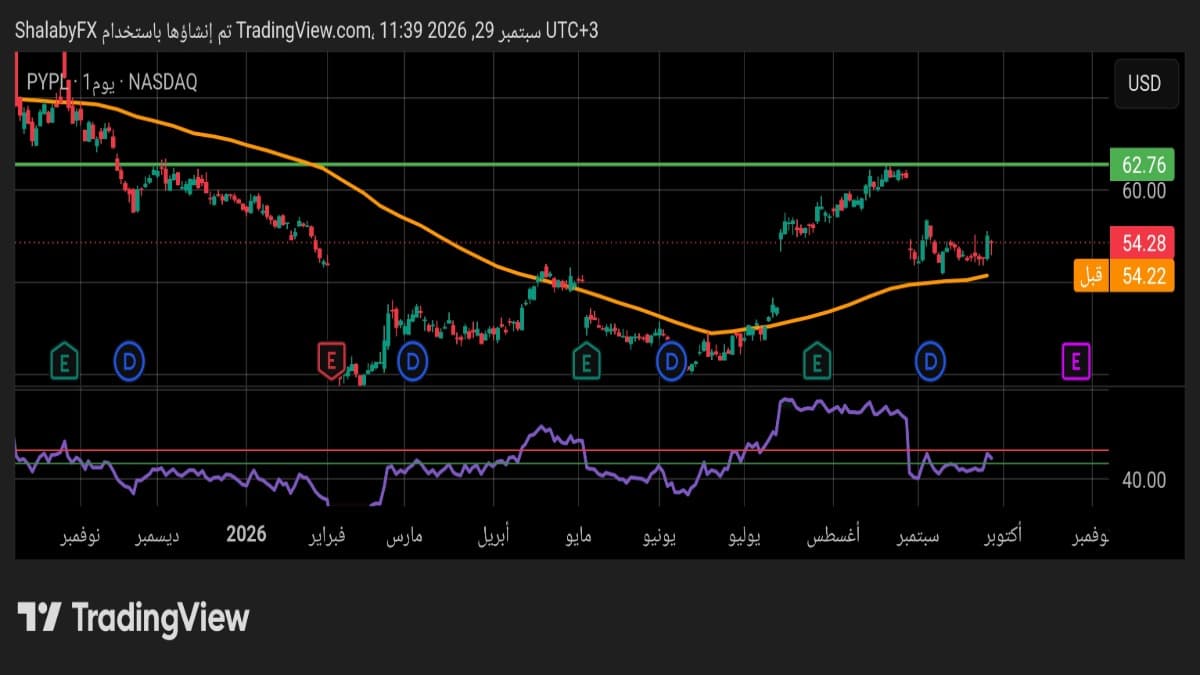Click the dividend D marker in June

[672, 361]
